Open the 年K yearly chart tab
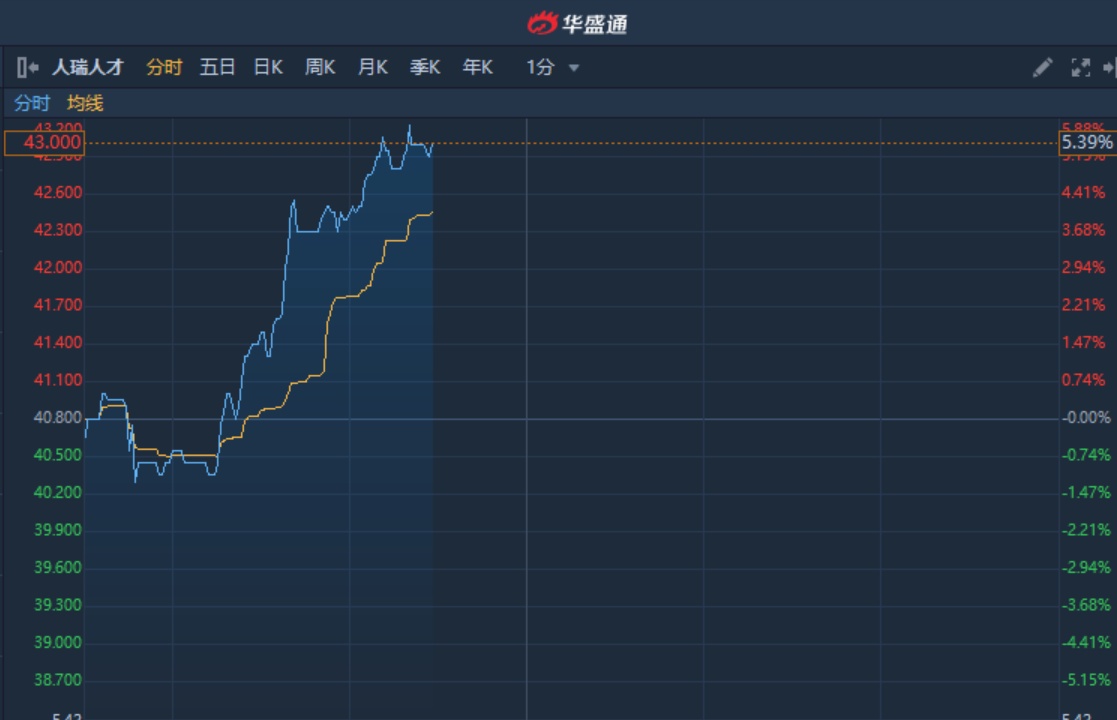 [x=477, y=68]
